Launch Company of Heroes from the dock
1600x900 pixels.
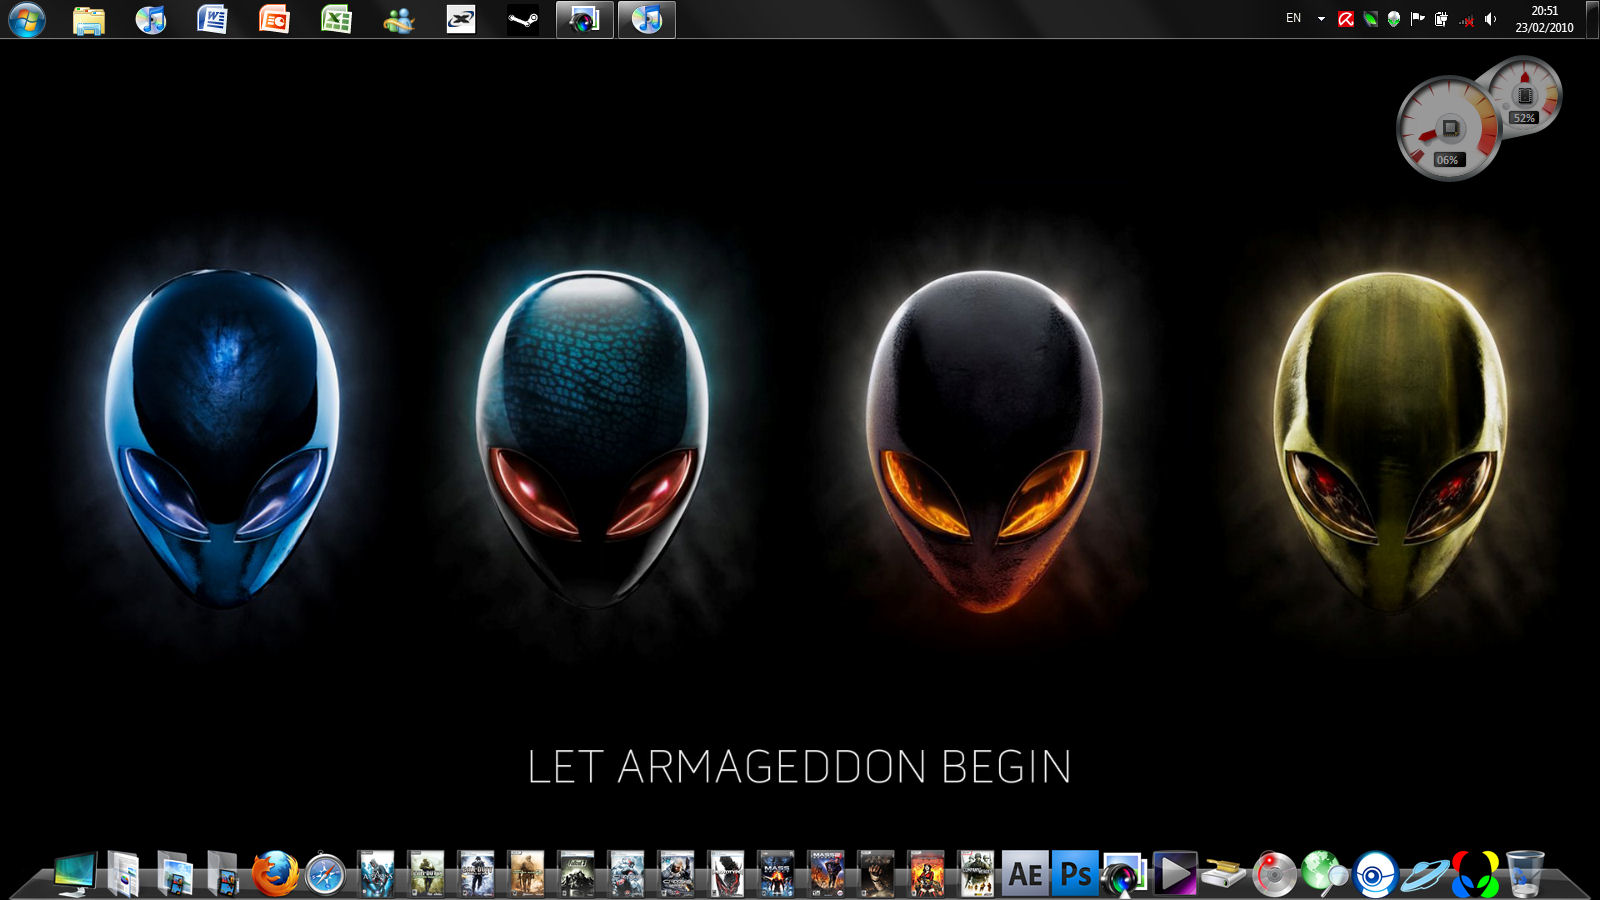click(x=976, y=873)
